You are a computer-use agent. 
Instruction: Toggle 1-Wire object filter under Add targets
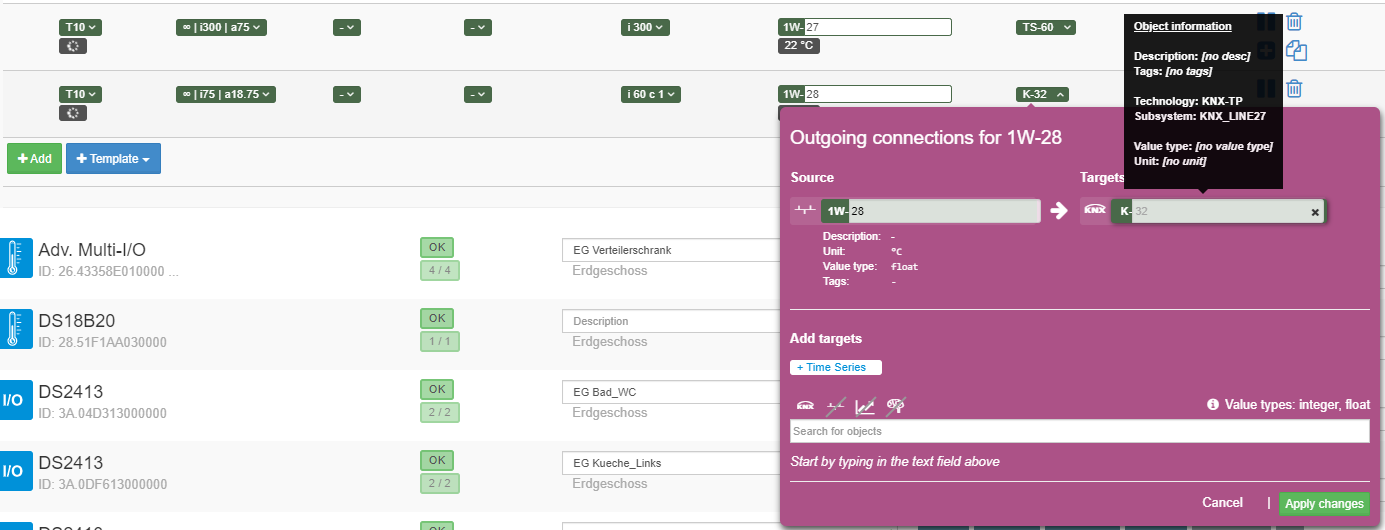click(835, 405)
